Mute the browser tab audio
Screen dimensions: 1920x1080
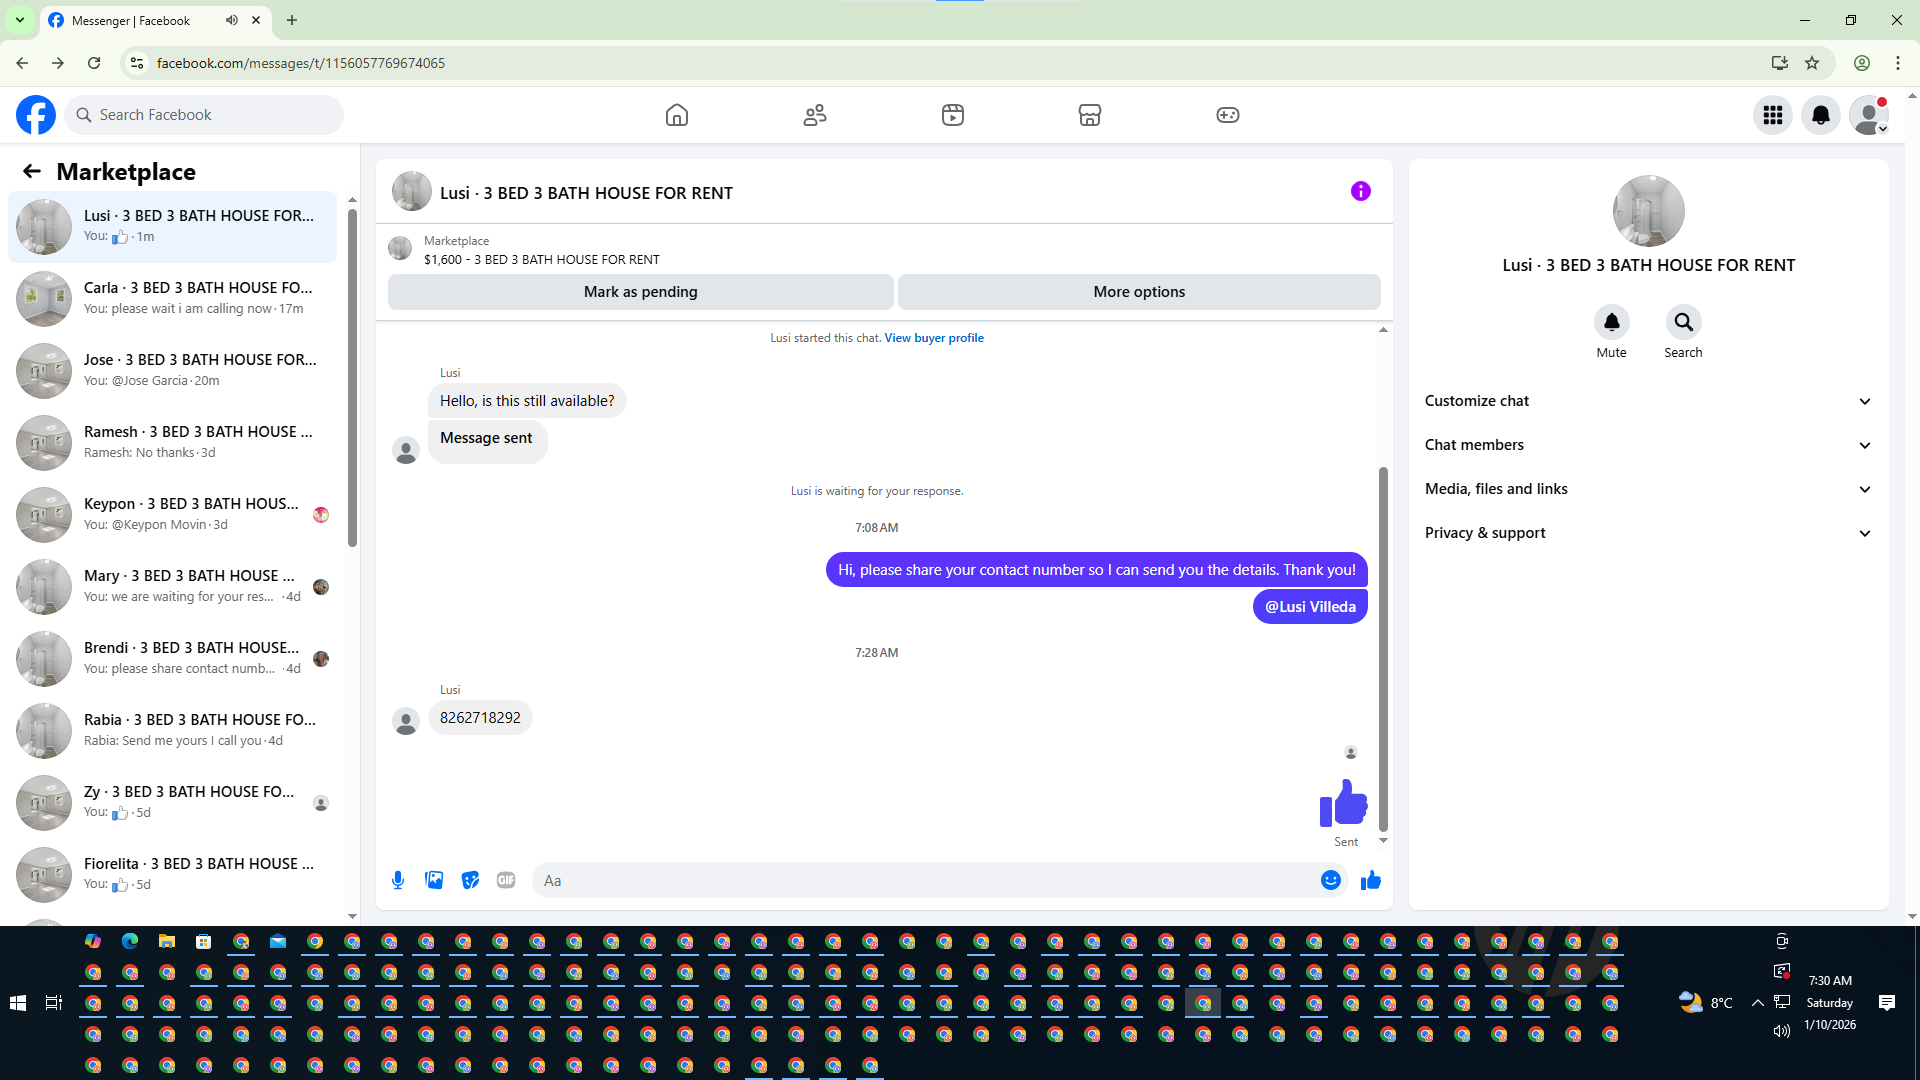pos(232,20)
